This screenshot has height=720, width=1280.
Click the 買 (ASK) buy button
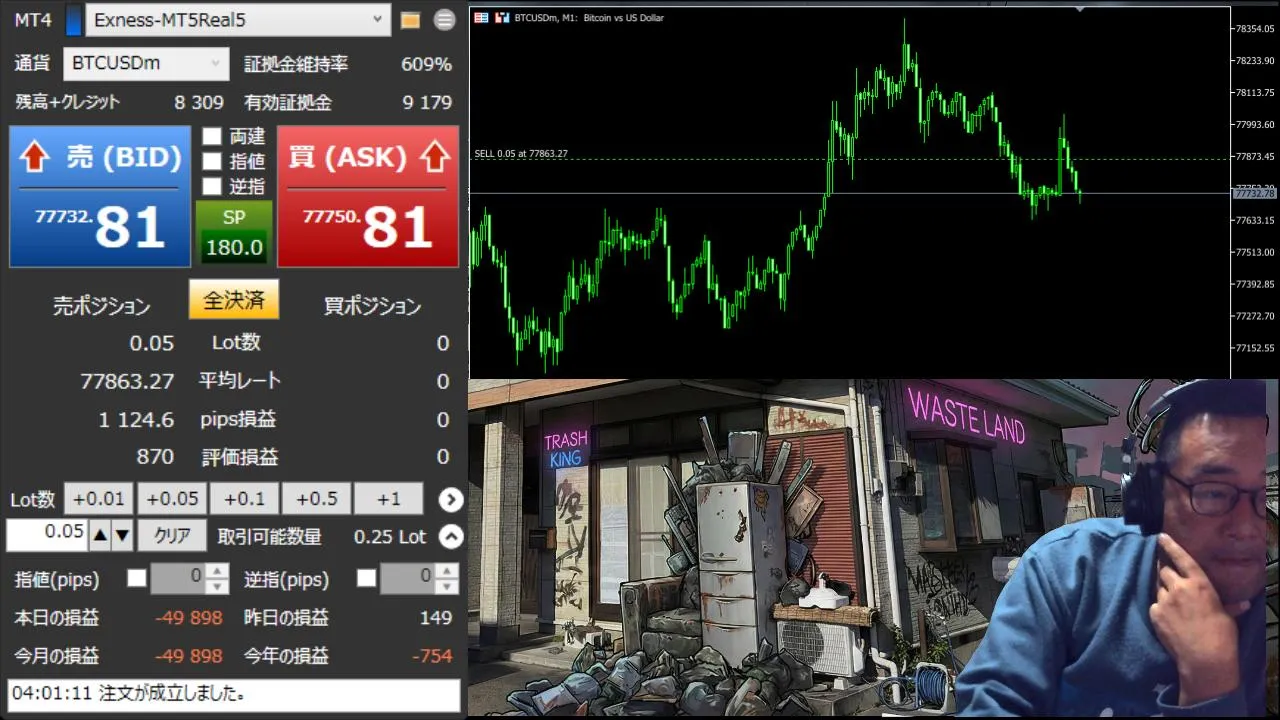368,196
